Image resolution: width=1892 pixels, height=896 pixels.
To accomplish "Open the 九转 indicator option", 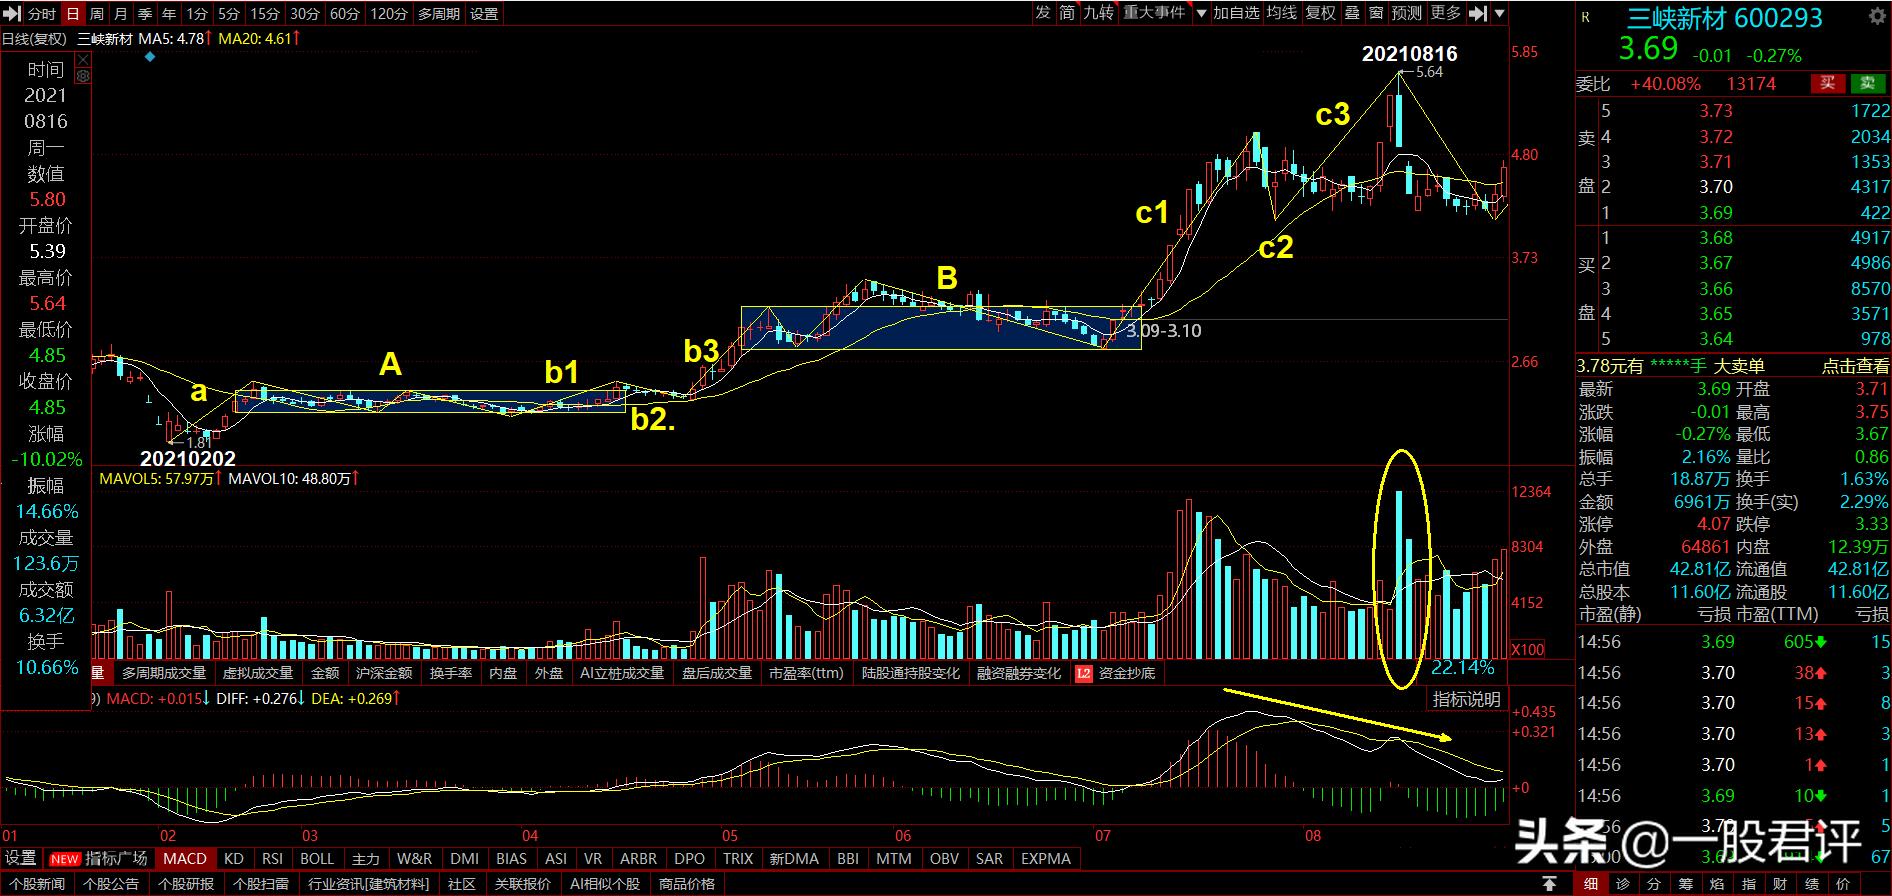I will coord(1099,13).
